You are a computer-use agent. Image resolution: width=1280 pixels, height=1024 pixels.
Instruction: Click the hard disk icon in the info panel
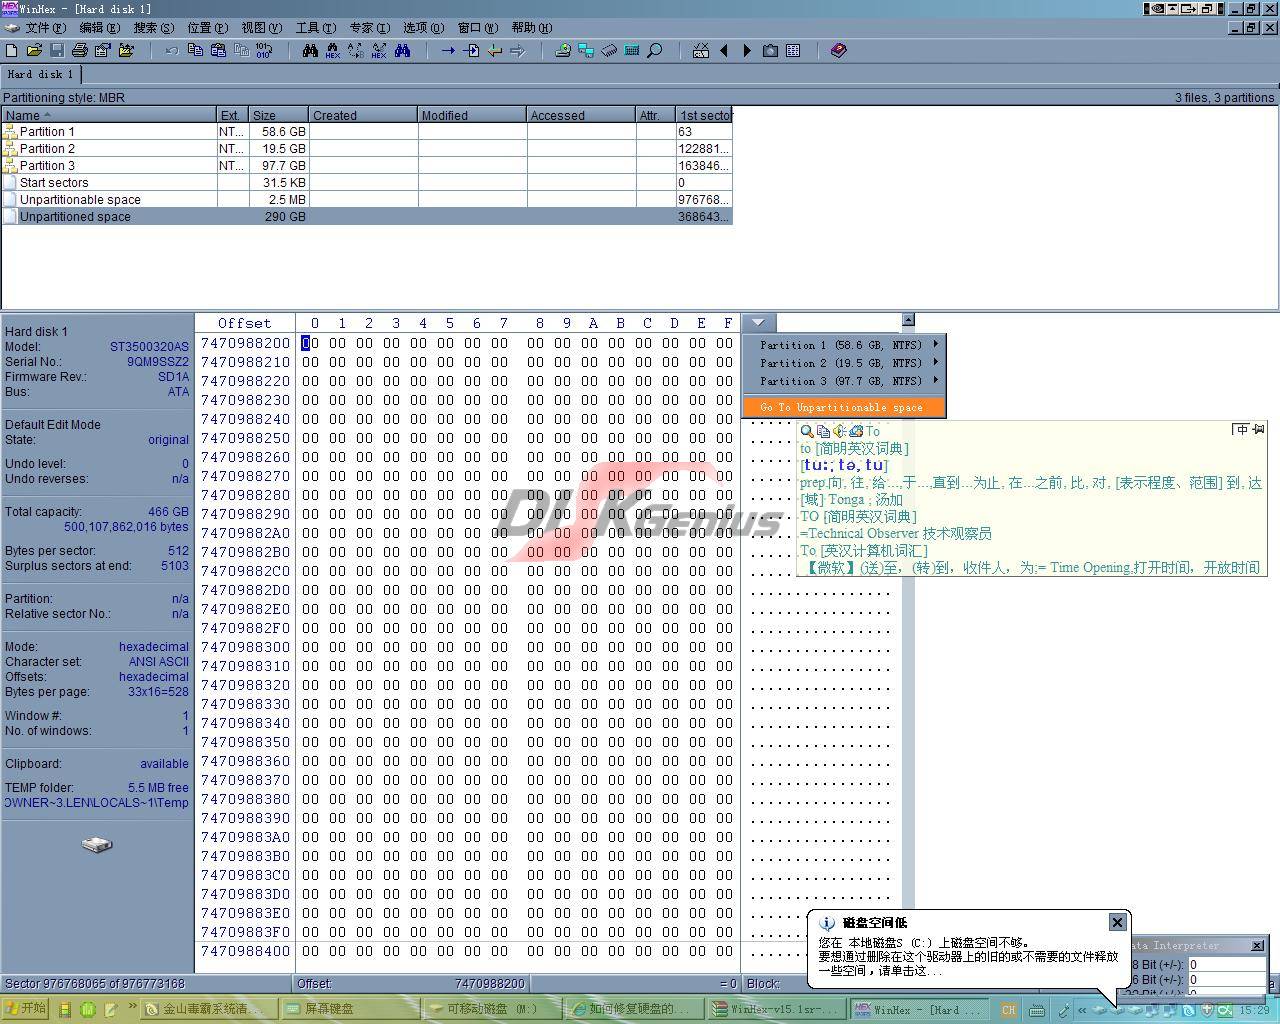[x=97, y=845]
